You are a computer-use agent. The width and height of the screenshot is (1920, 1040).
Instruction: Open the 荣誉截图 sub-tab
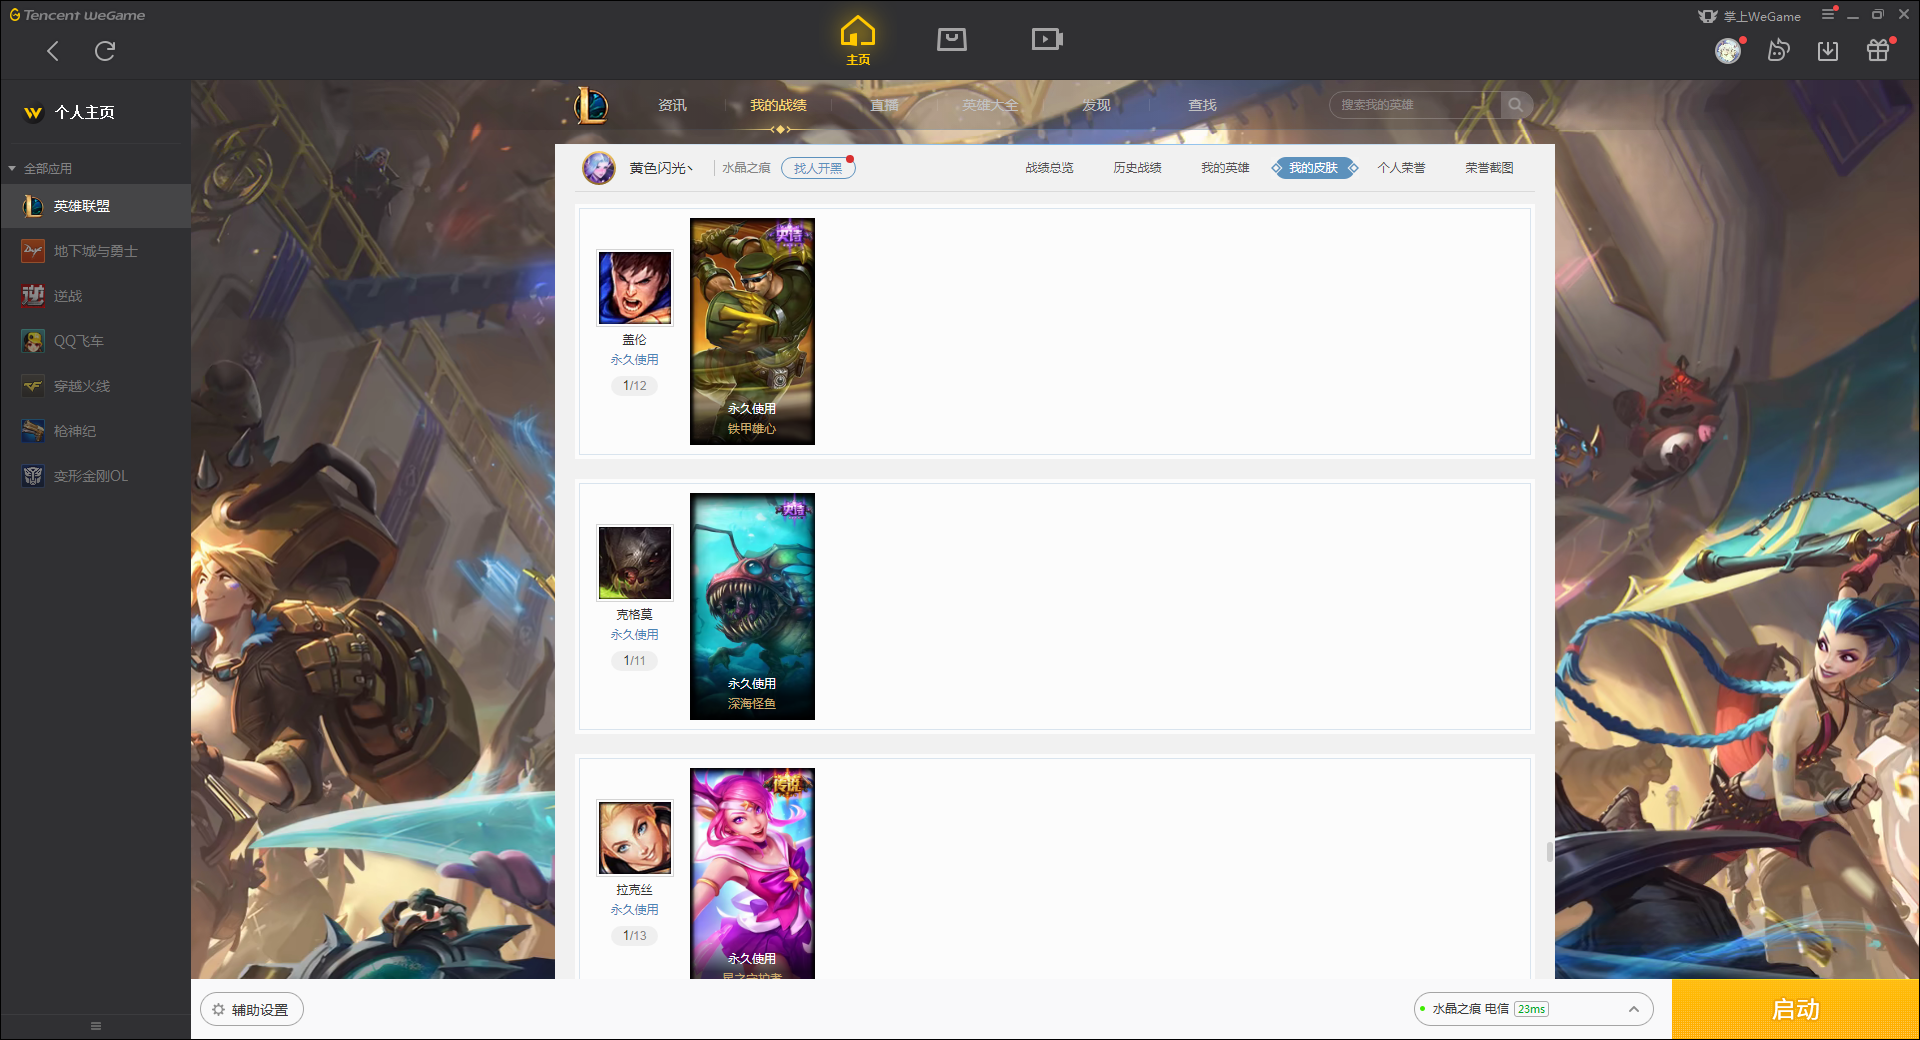[1489, 168]
